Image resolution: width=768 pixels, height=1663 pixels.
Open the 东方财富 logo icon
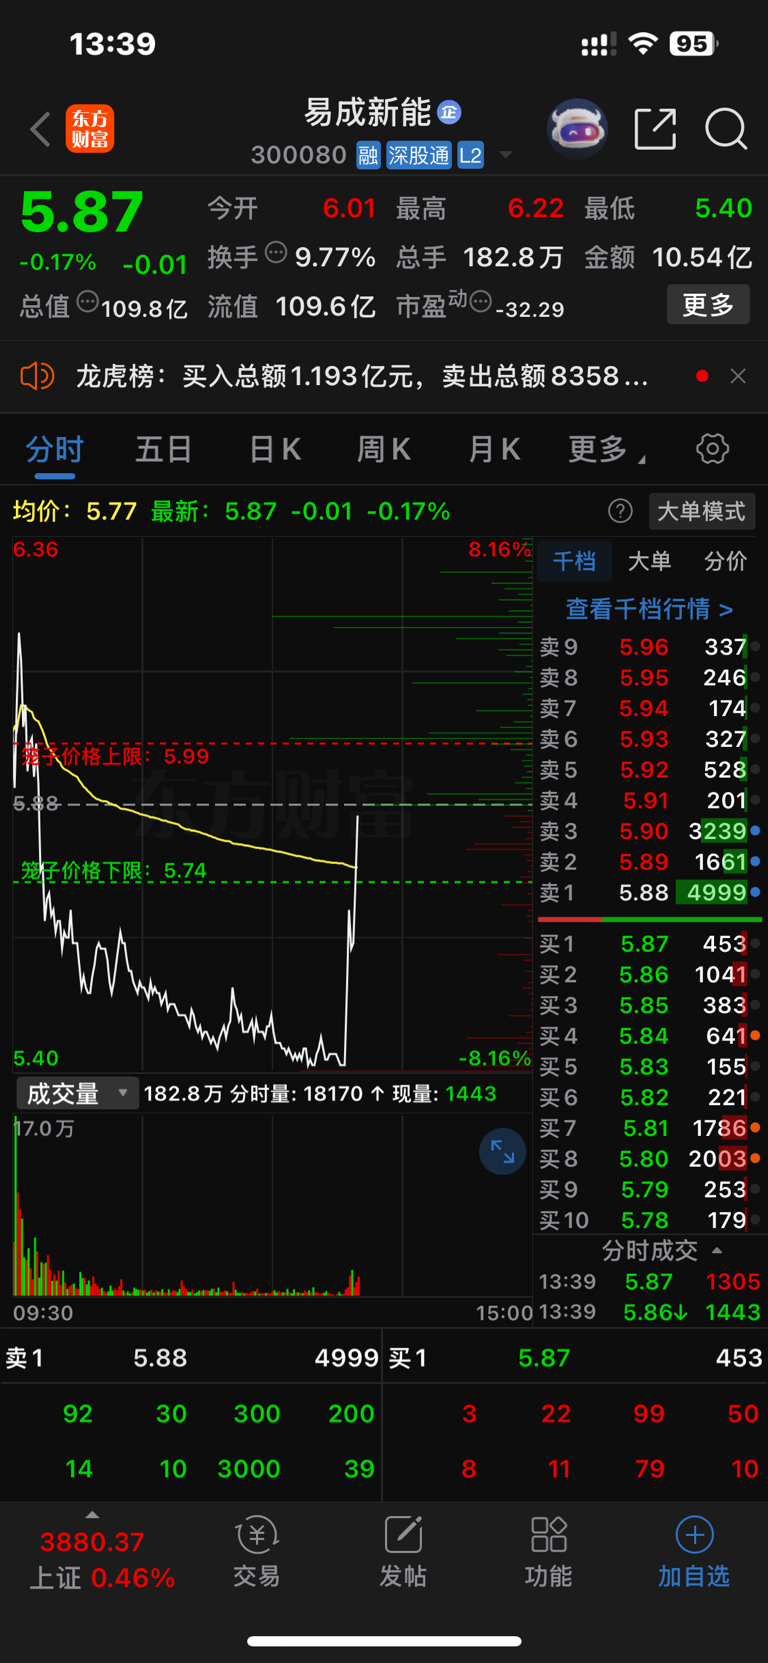coord(90,129)
